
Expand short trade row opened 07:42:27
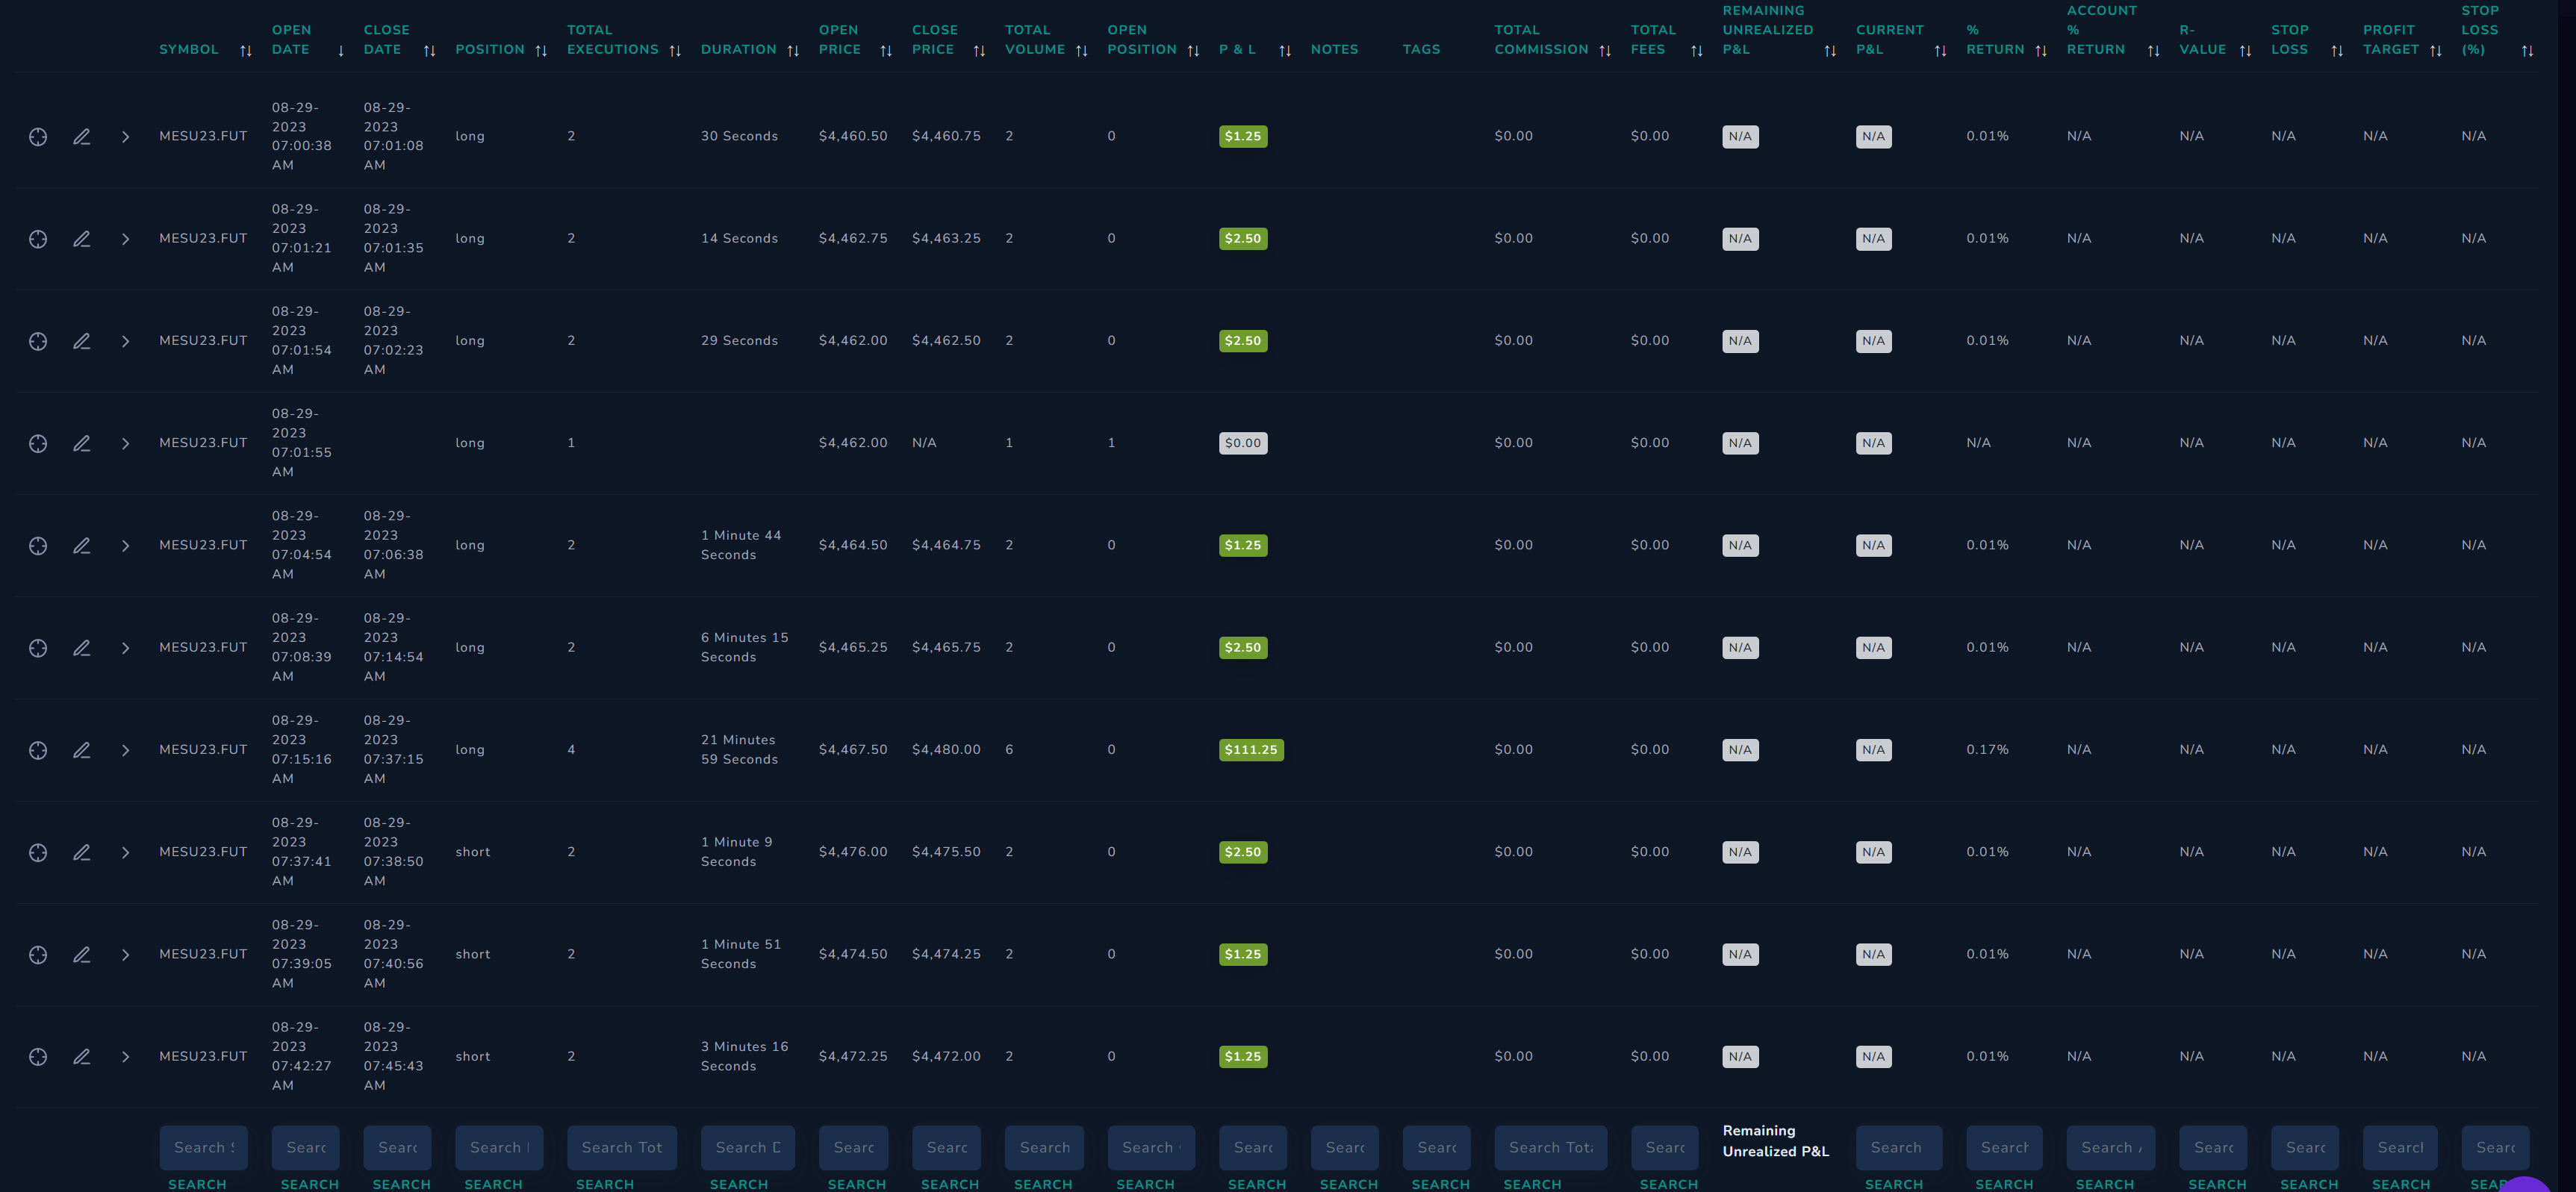(125, 1057)
